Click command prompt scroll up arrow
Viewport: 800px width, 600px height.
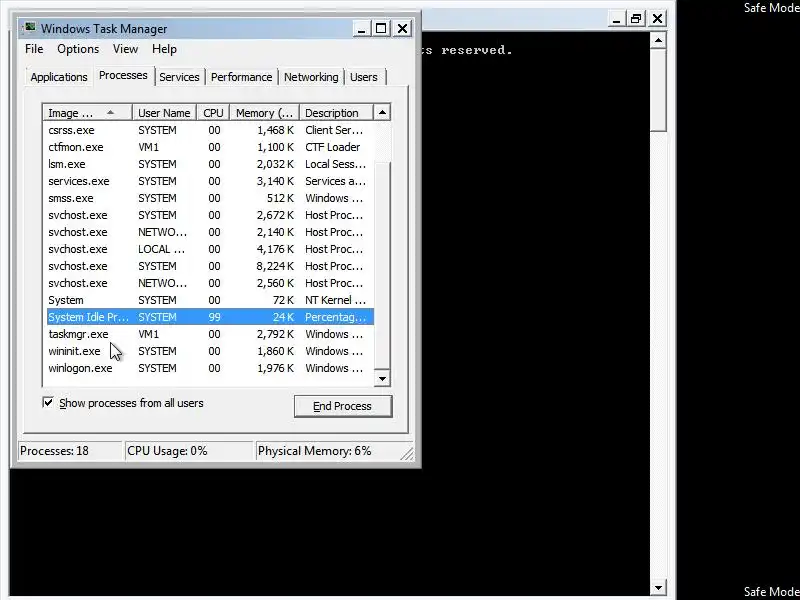pos(658,40)
